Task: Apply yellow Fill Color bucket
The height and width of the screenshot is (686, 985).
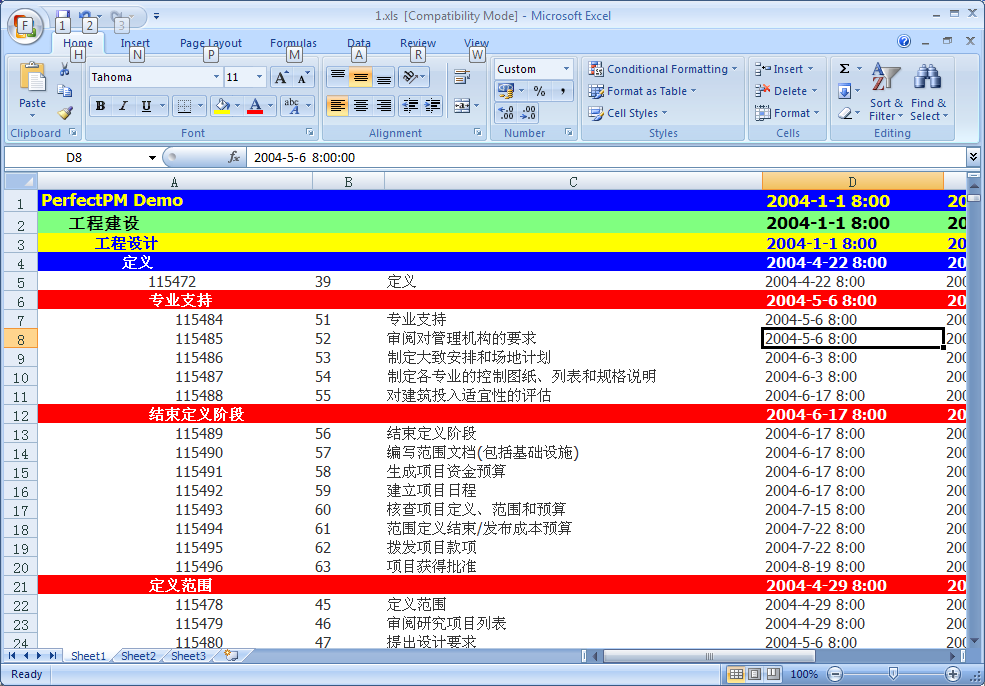Action: pyautogui.click(x=222, y=106)
